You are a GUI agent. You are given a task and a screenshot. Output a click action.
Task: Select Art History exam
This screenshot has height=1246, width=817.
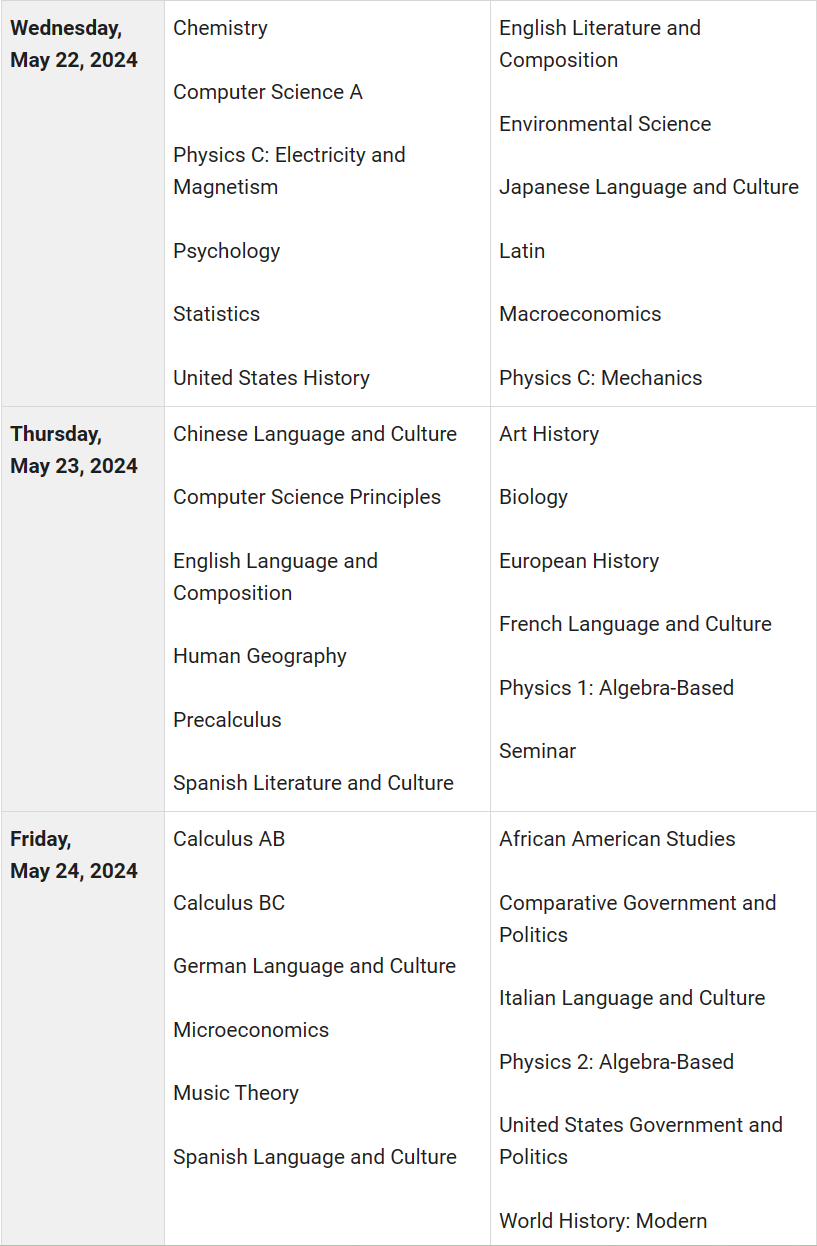549,434
